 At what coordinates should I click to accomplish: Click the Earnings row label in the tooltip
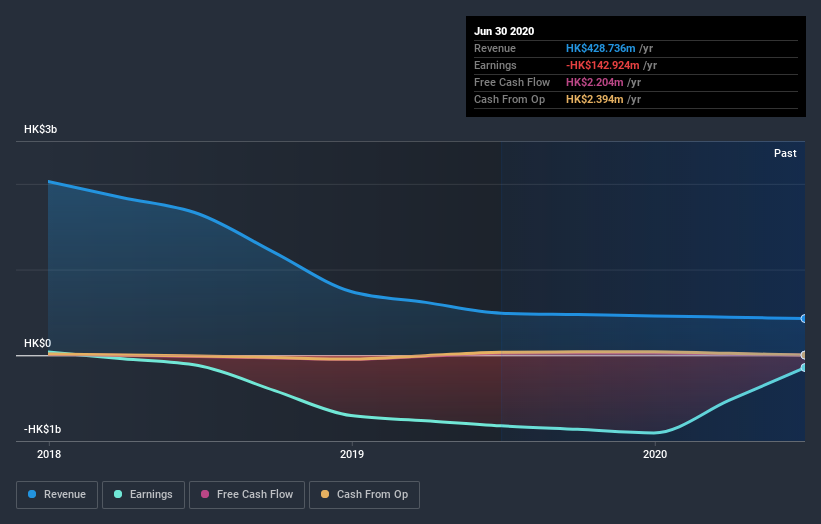pos(495,65)
